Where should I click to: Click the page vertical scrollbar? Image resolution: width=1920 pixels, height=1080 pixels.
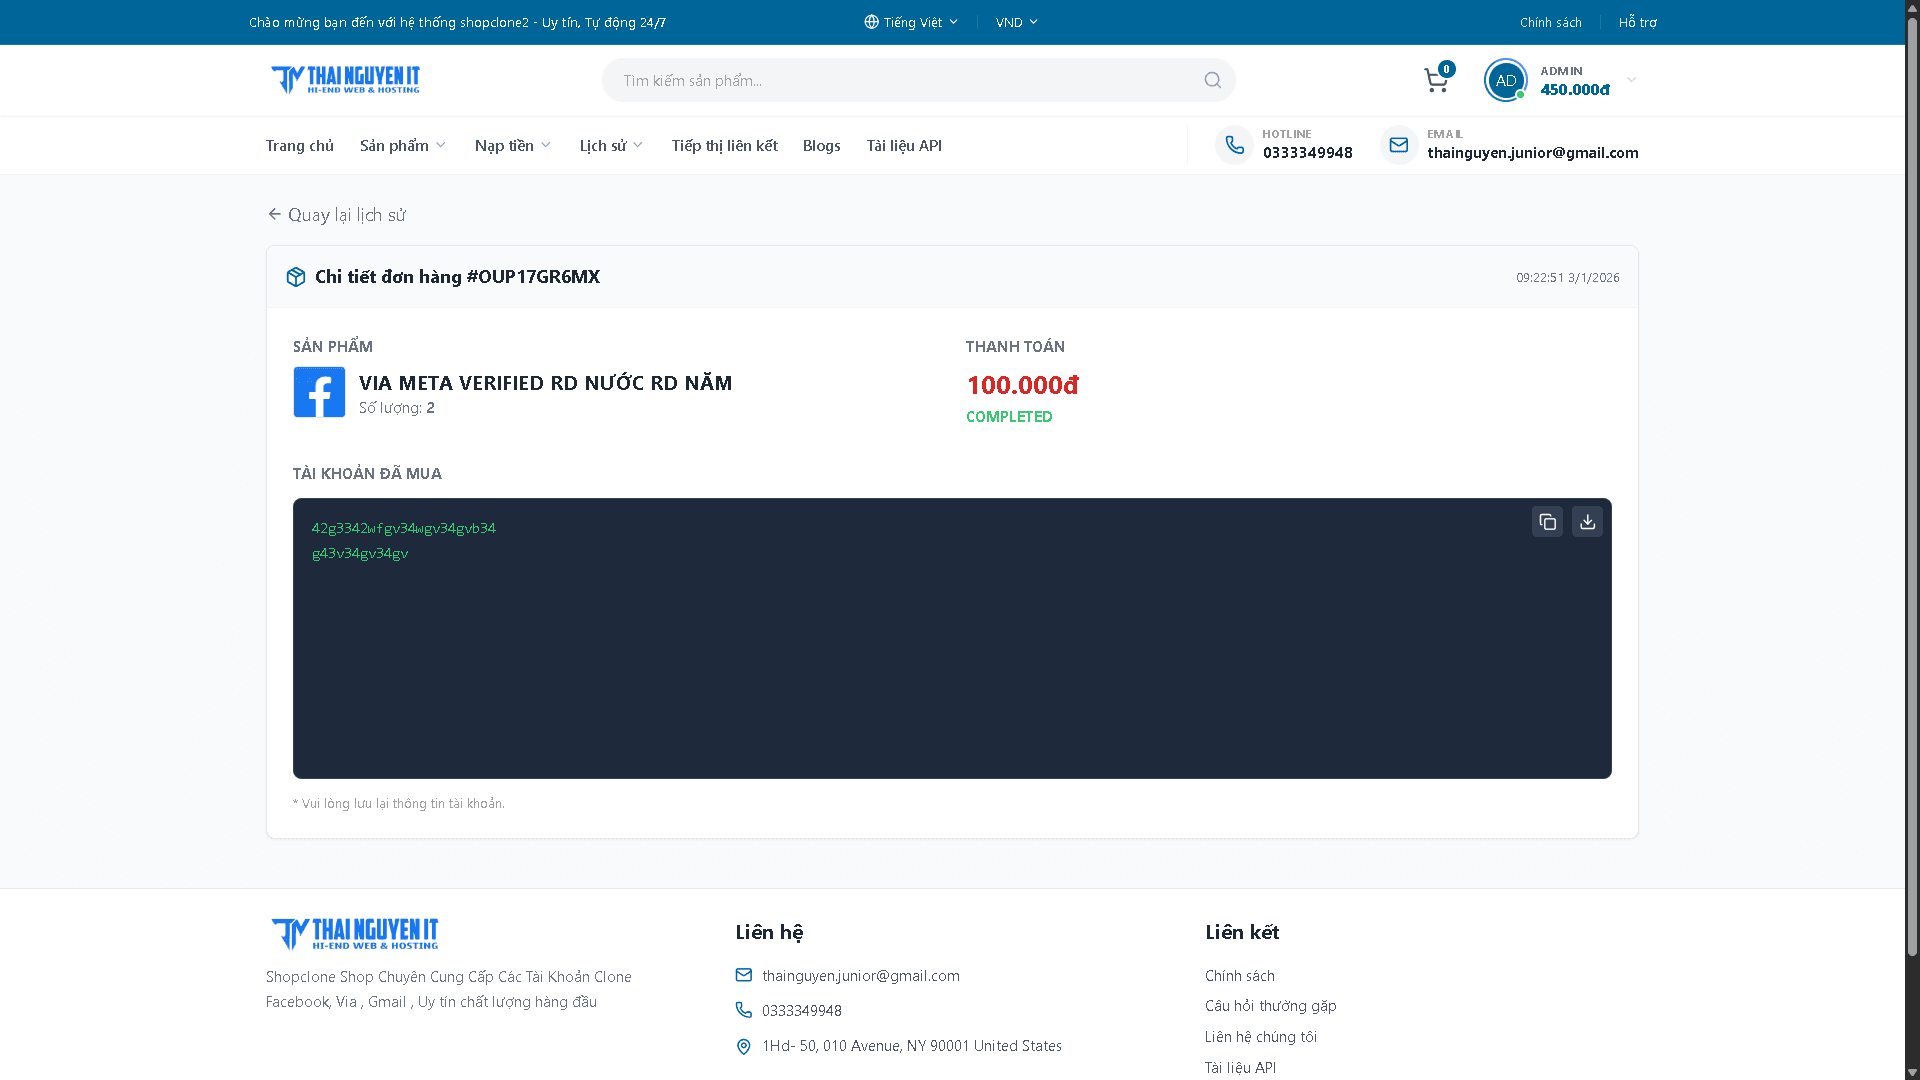point(1912,485)
